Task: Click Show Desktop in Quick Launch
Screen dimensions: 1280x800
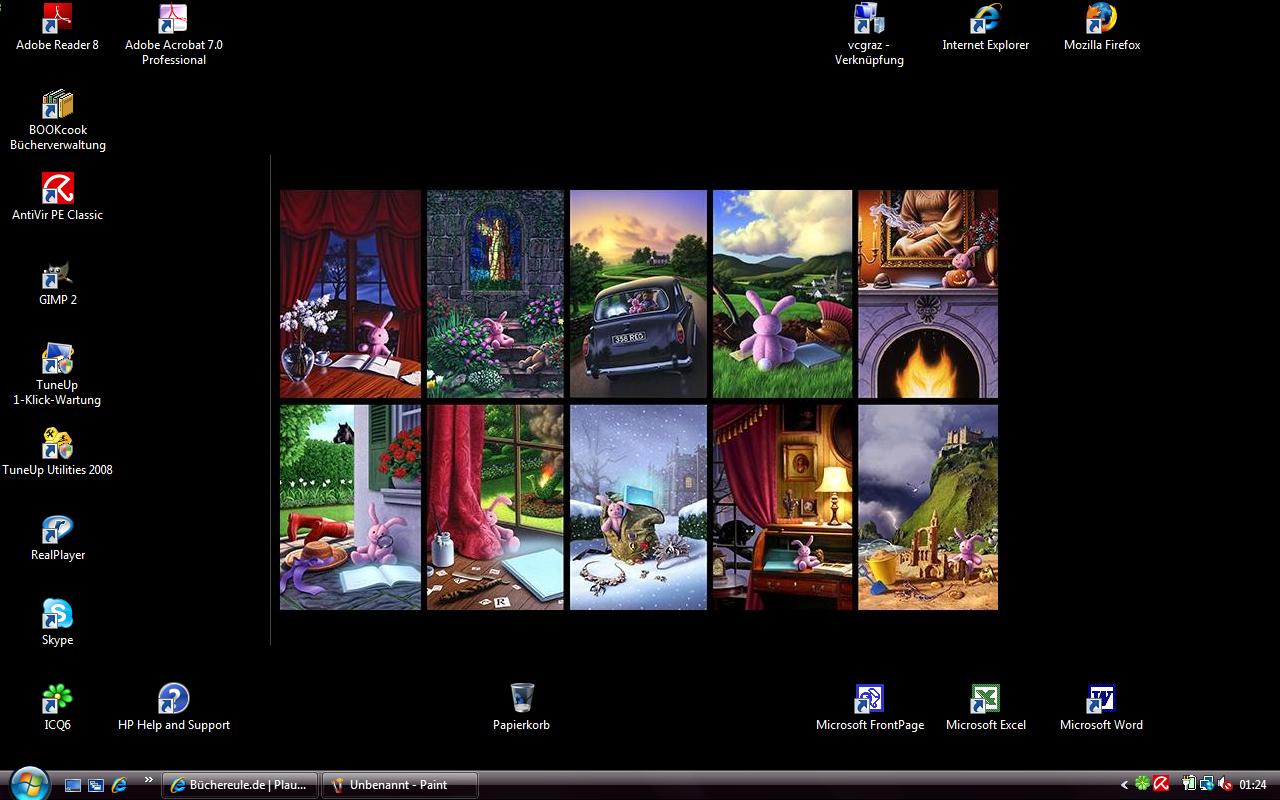Action: tap(73, 785)
